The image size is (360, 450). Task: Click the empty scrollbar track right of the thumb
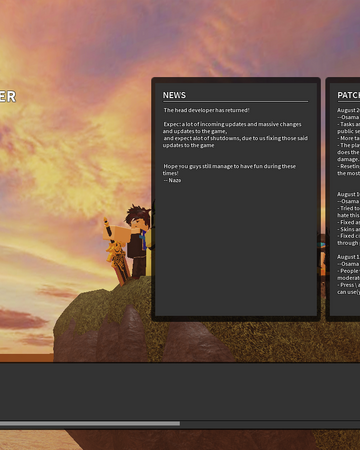(270, 424)
